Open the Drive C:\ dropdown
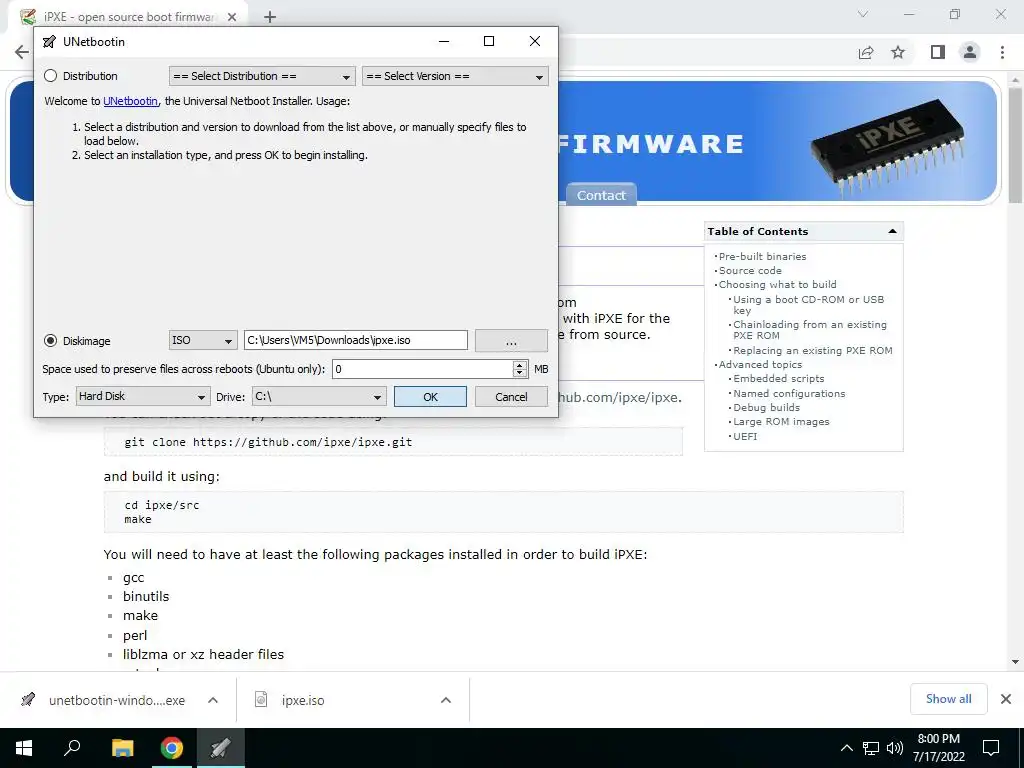The image size is (1024, 768). tap(319, 396)
